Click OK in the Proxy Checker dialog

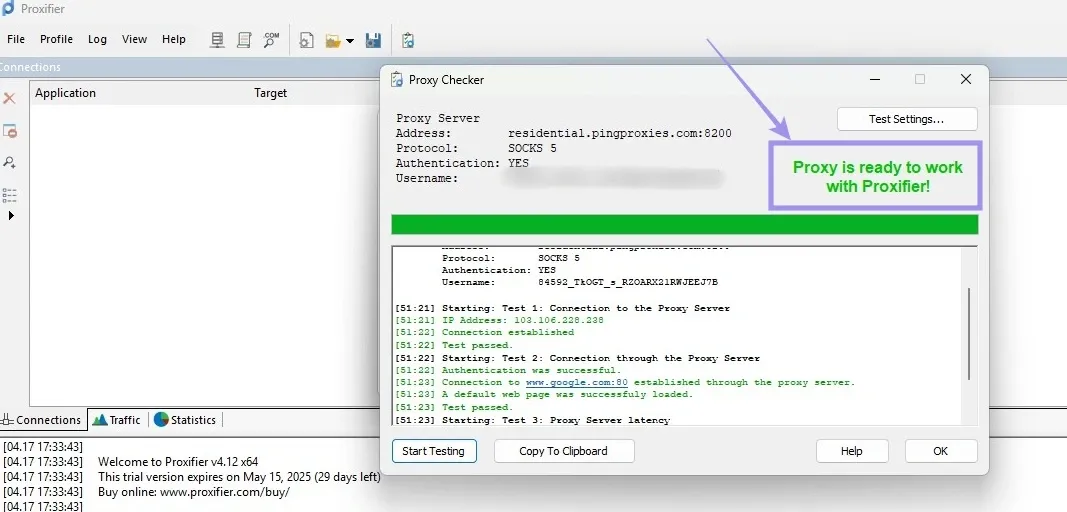click(941, 451)
